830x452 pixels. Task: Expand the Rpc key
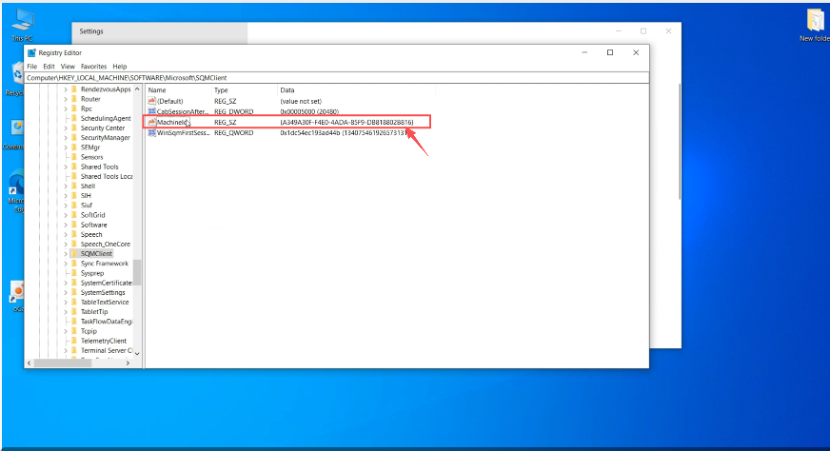click(66, 109)
